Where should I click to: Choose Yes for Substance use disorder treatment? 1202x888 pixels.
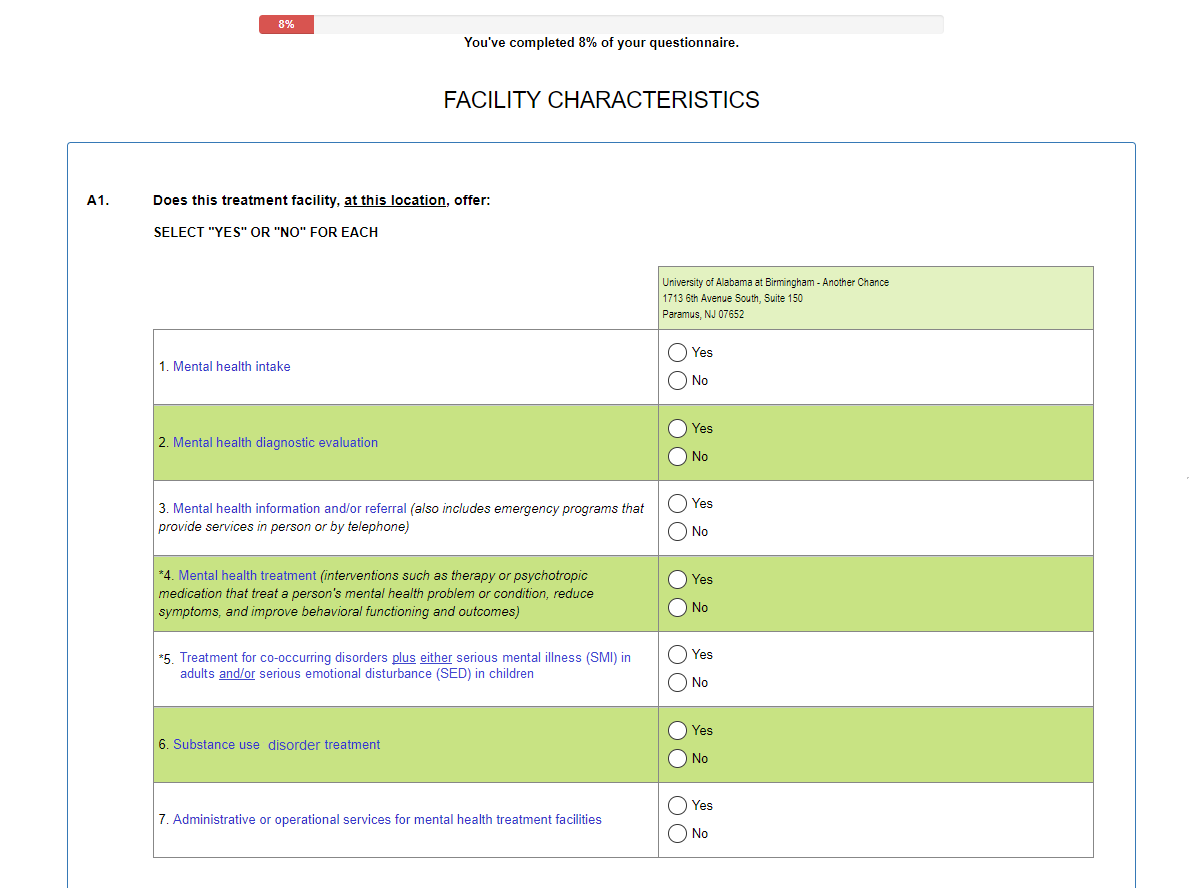677,730
